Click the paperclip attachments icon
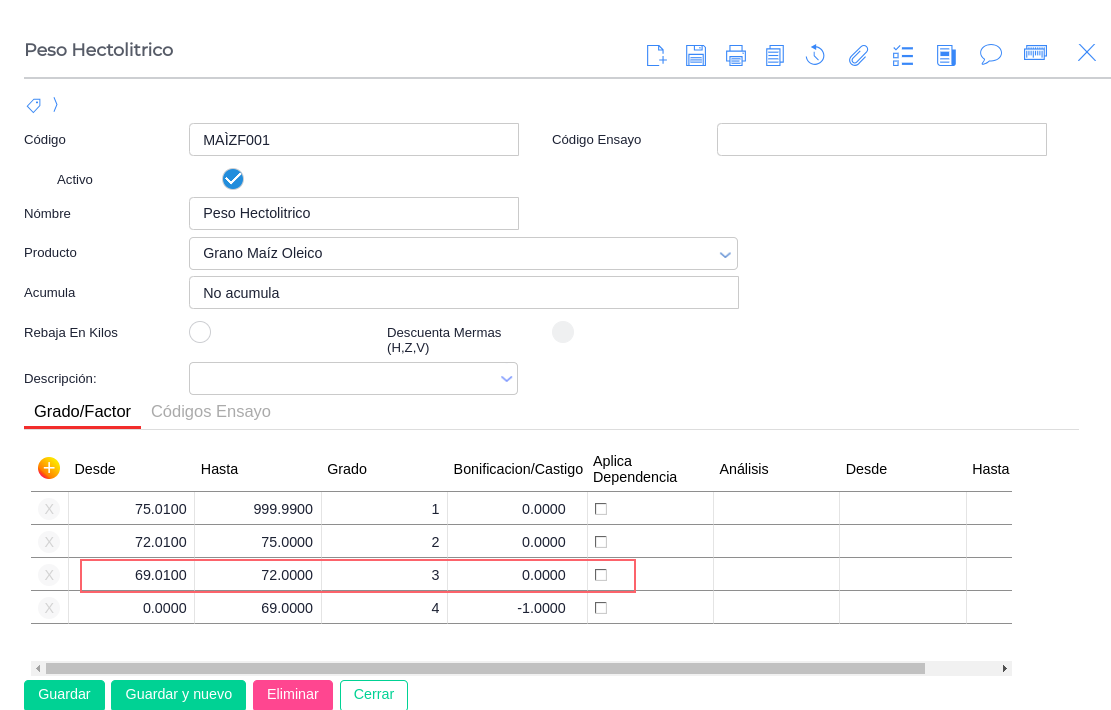1111x710 pixels. [858, 55]
